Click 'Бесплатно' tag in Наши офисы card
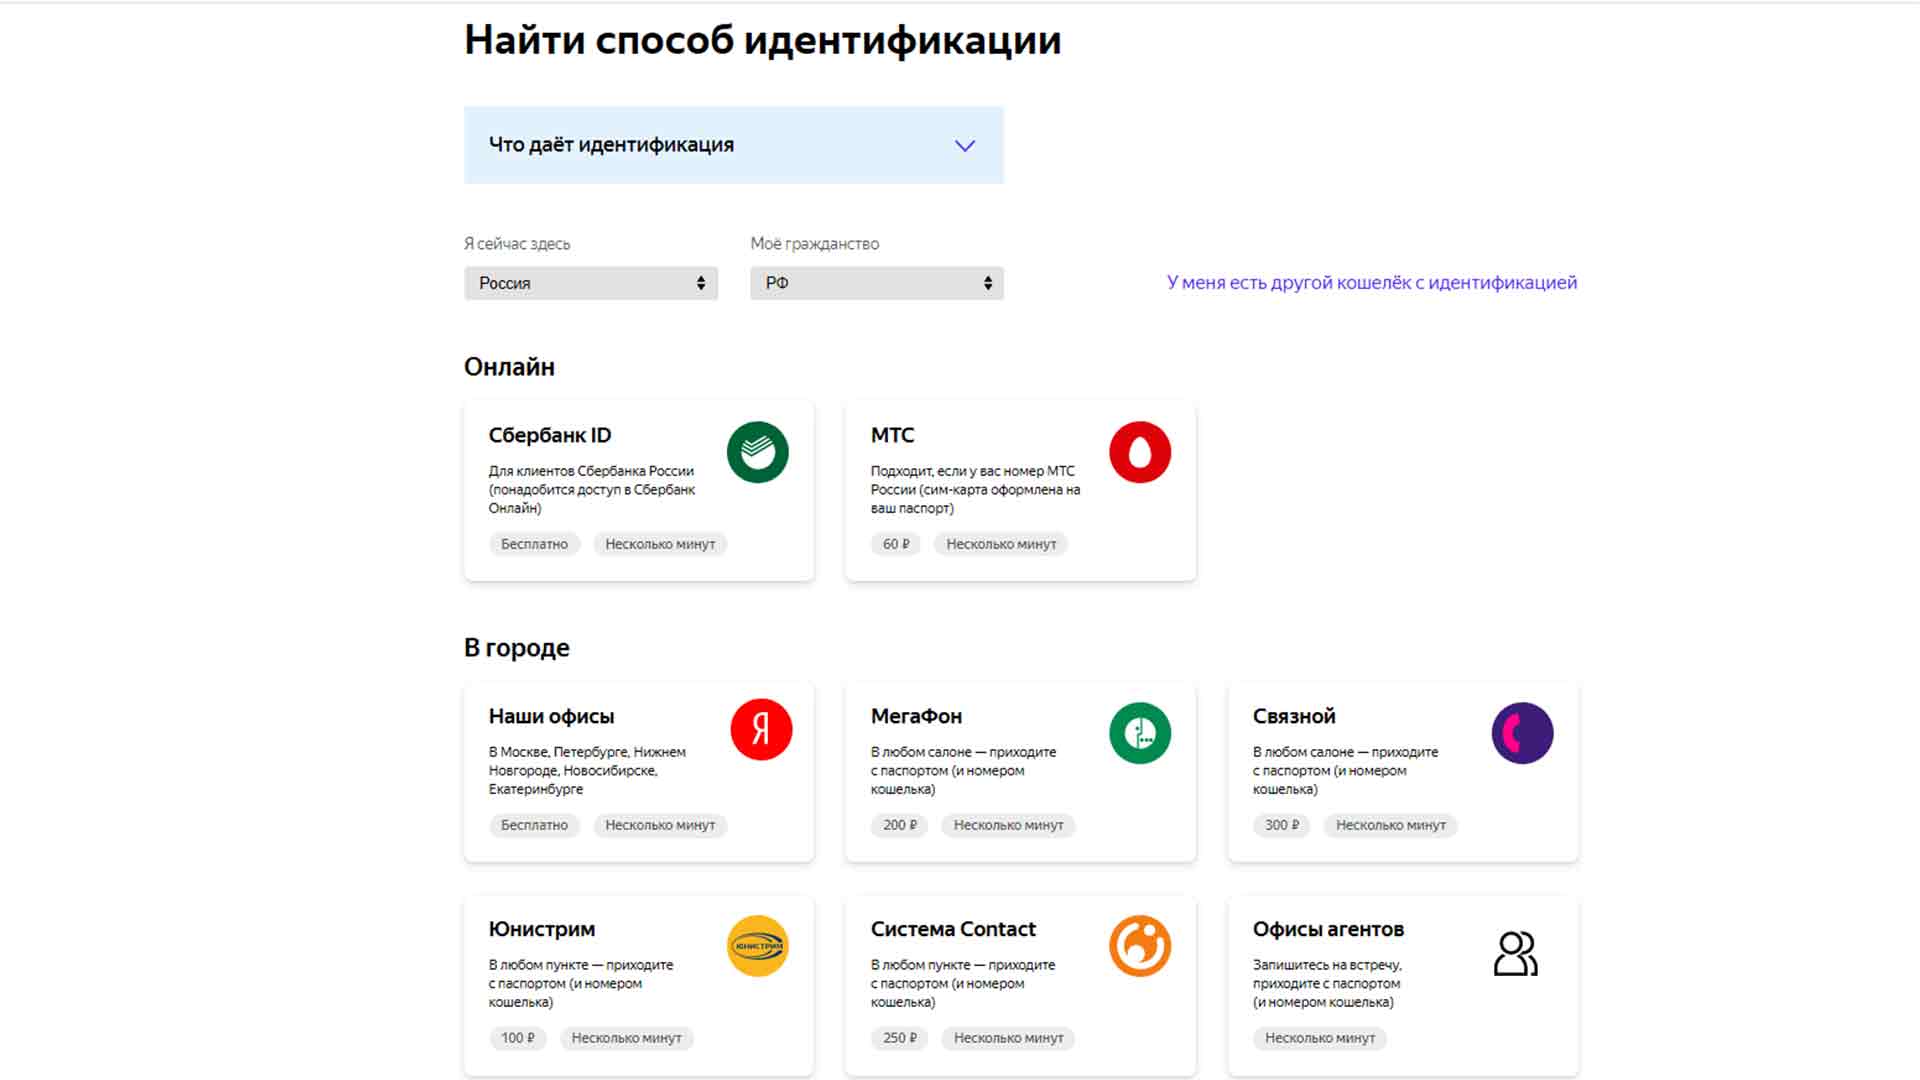The image size is (1920, 1080). click(534, 826)
